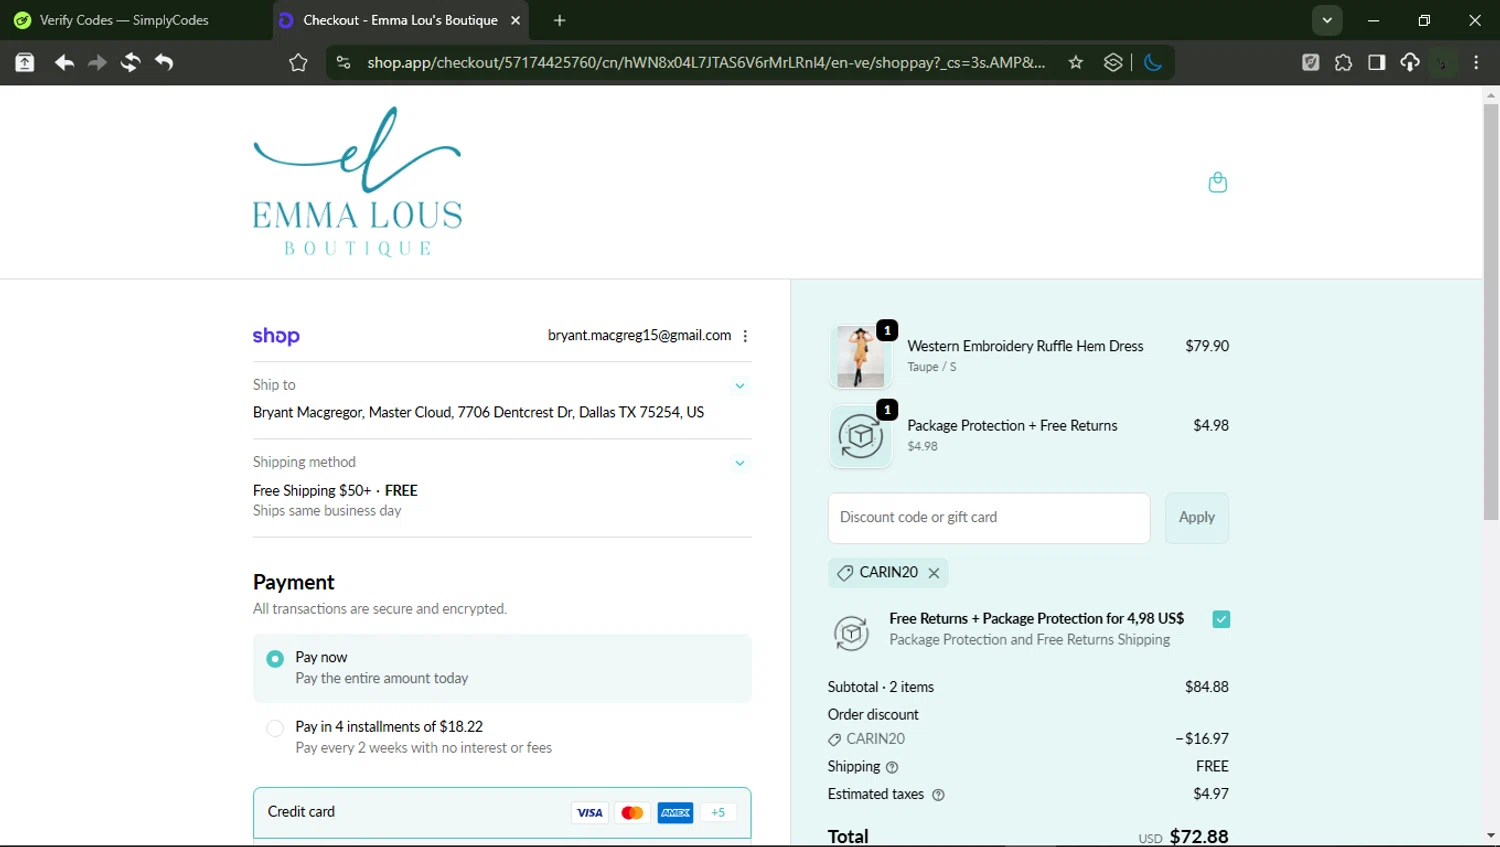Click the CARIN20 order discount line

coord(1028,739)
